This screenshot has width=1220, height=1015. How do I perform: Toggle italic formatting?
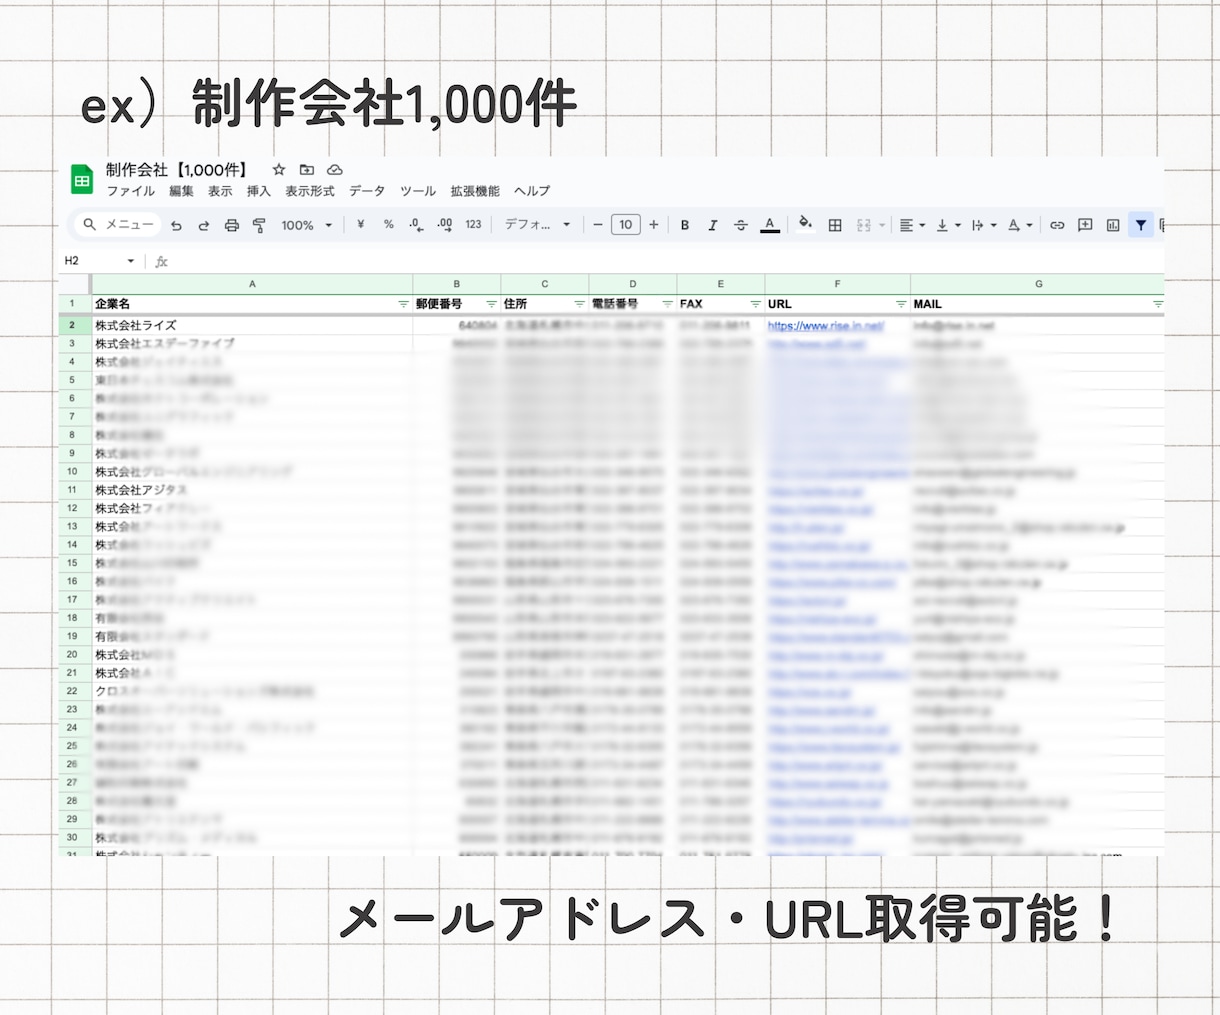coord(713,225)
